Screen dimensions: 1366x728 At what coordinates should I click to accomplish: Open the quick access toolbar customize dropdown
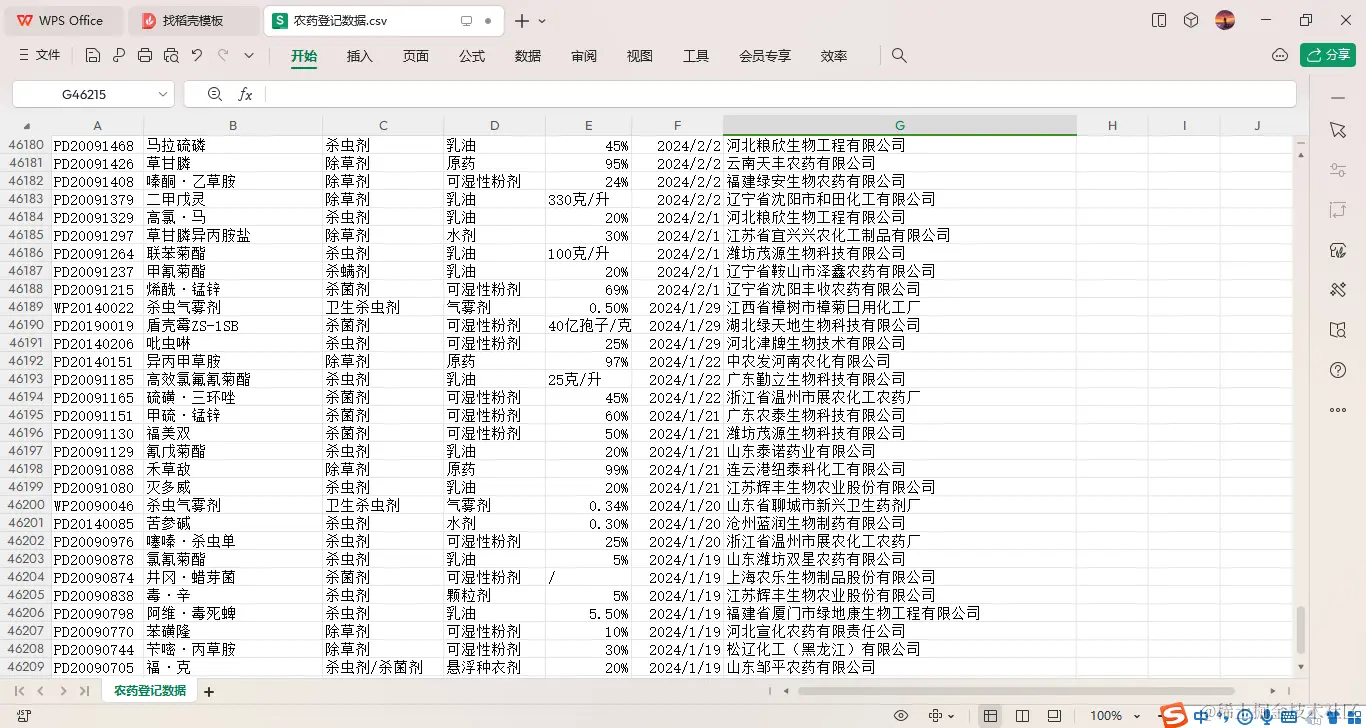pyautogui.click(x=249, y=56)
